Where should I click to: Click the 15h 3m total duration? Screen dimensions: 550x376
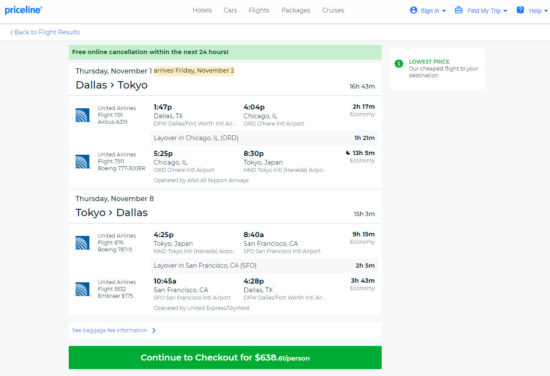(364, 214)
